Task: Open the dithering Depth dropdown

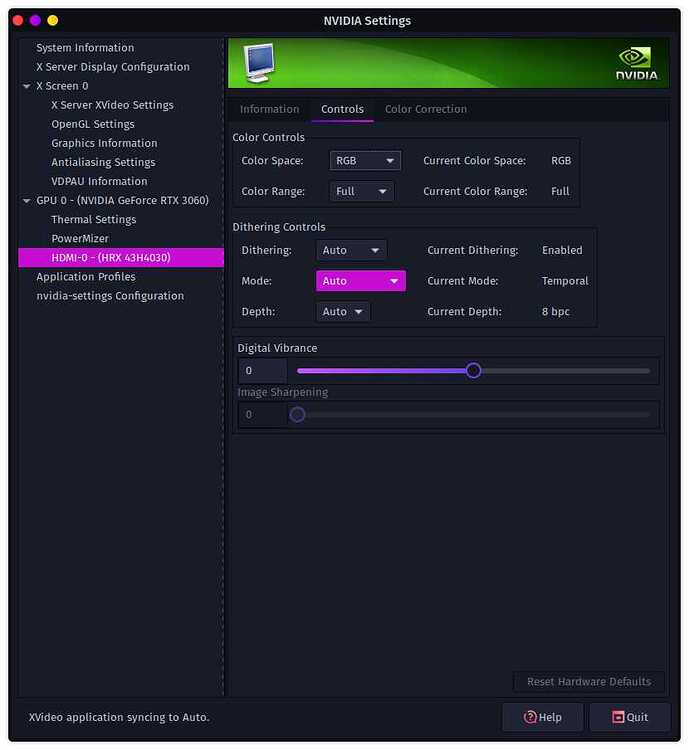Action: (x=343, y=312)
